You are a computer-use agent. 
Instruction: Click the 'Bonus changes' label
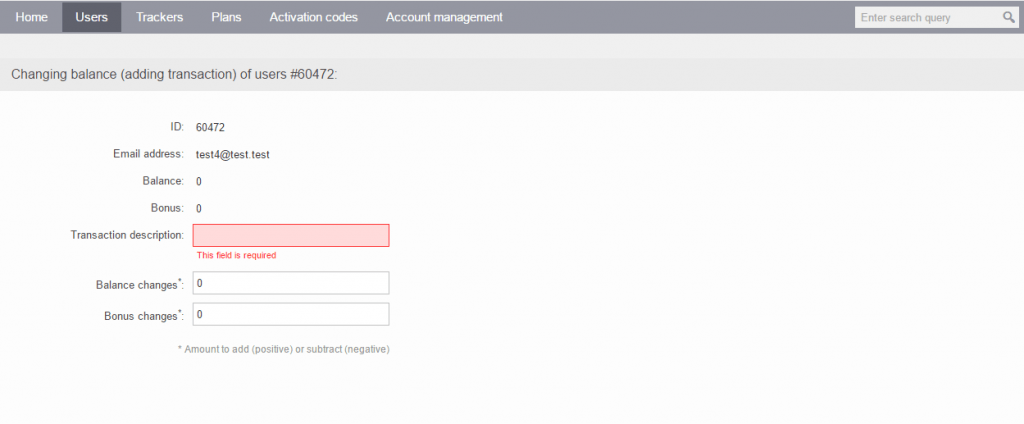point(144,315)
